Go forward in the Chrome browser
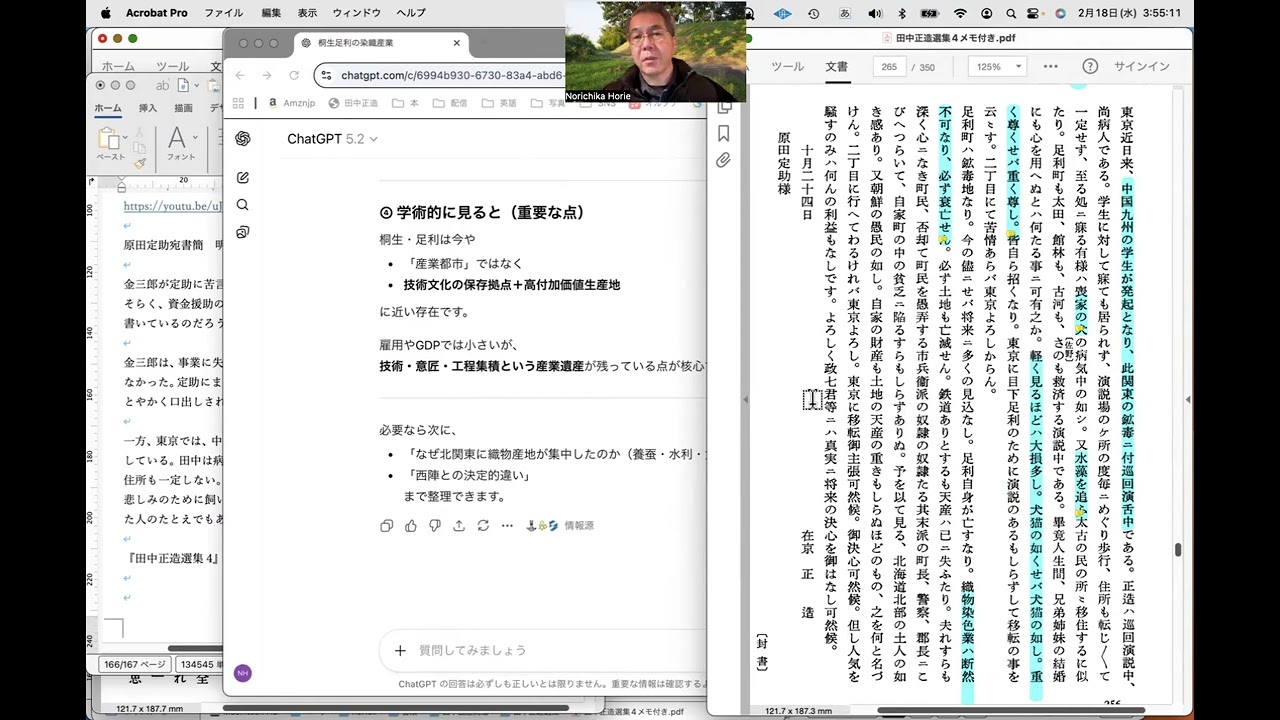Viewport: 1280px width, 720px height. pyautogui.click(x=266, y=75)
